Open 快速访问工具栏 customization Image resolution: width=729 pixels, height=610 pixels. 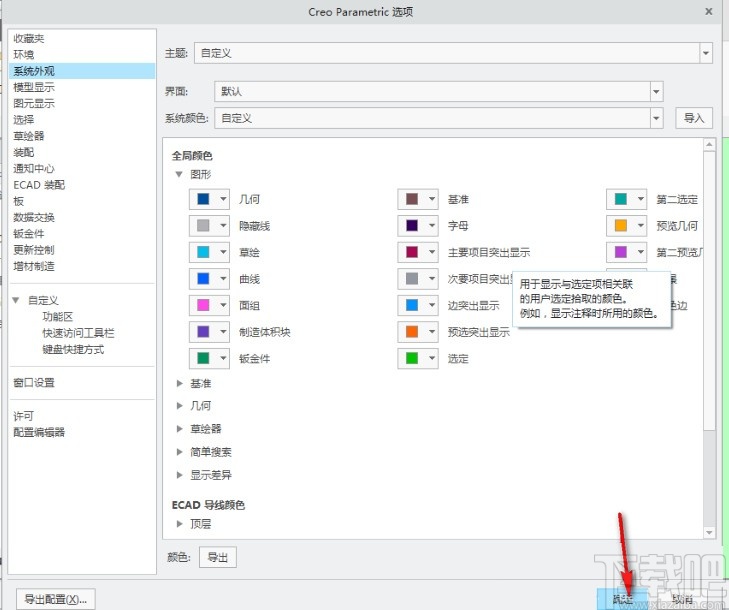tap(78, 333)
